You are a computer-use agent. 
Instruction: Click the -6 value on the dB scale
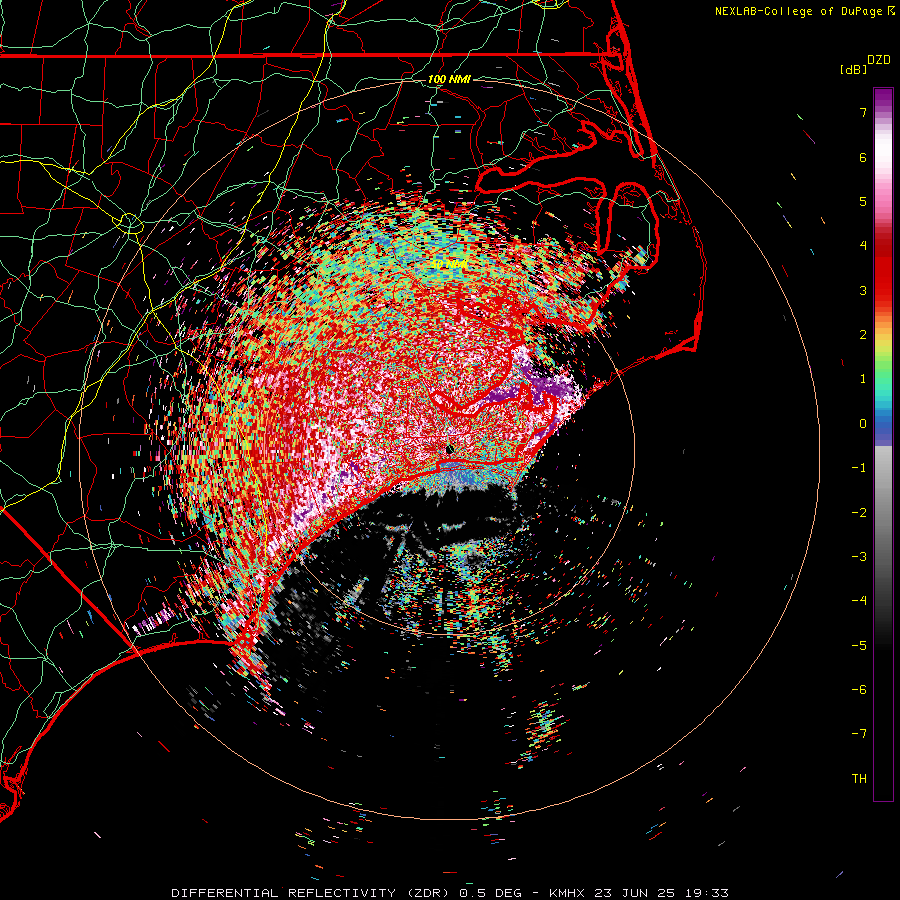859,690
